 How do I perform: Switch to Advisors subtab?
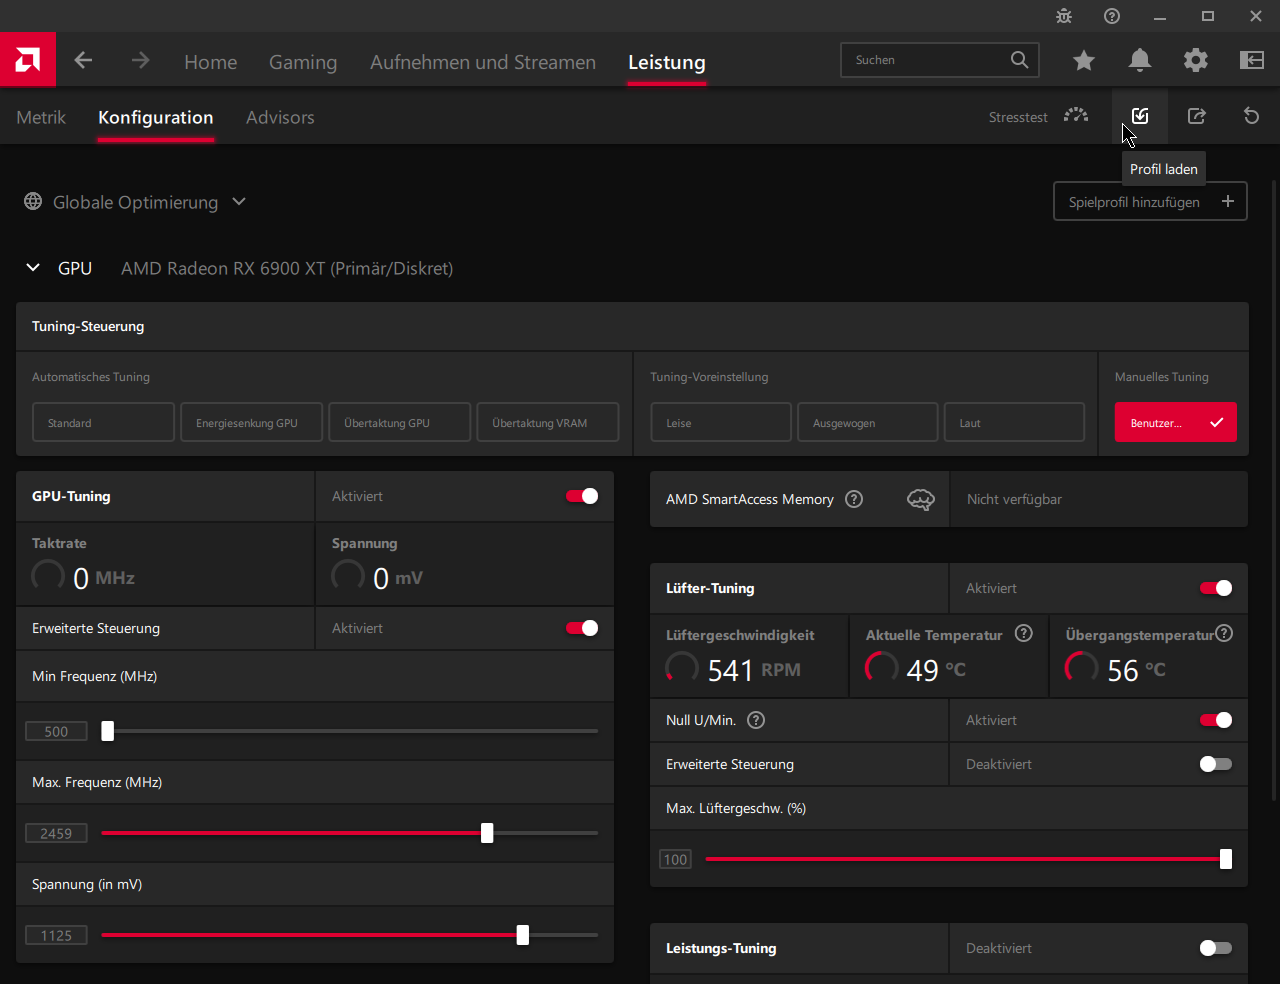click(280, 117)
